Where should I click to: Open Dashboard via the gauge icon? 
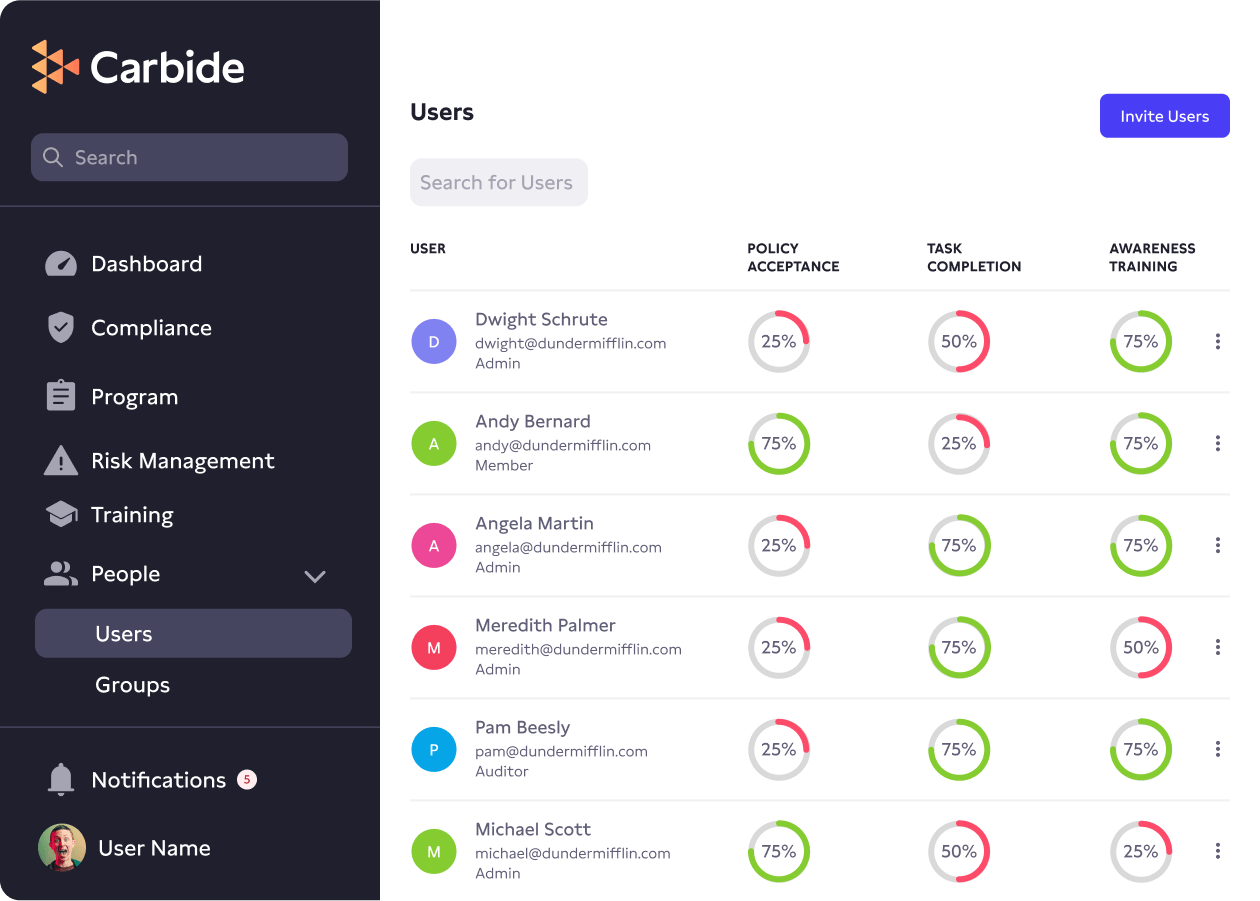point(61,264)
